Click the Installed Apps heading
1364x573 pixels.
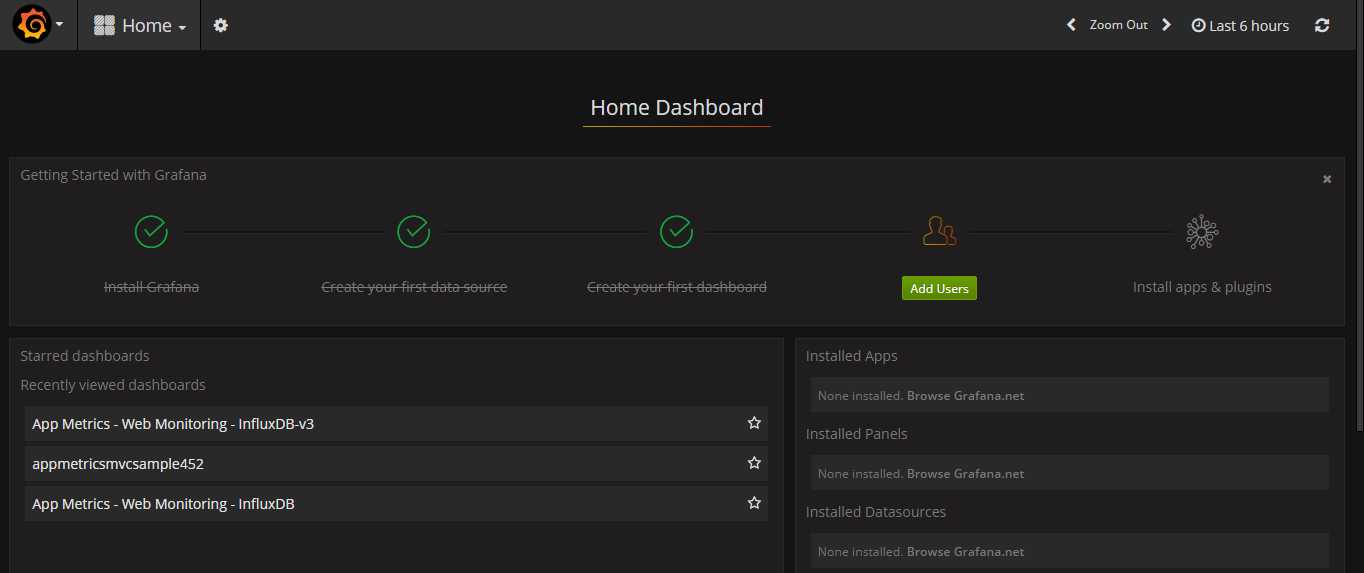852,356
